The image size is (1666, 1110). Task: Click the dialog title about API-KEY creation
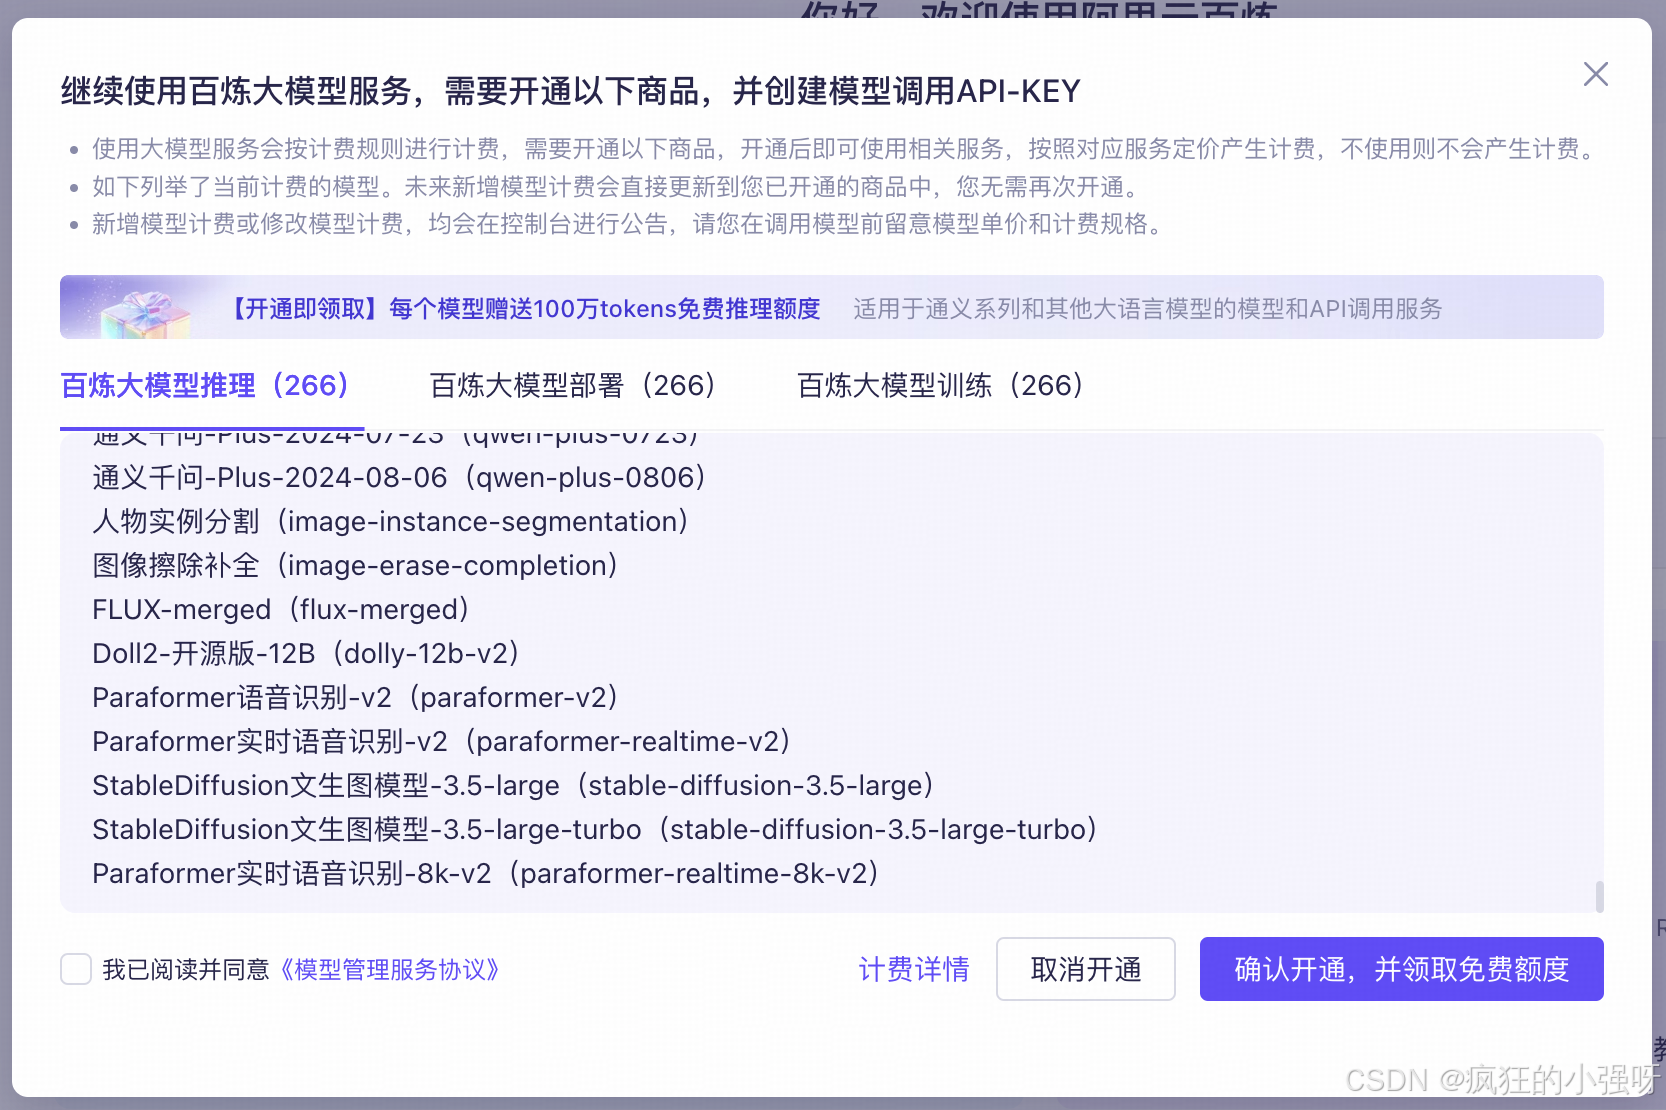click(571, 91)
